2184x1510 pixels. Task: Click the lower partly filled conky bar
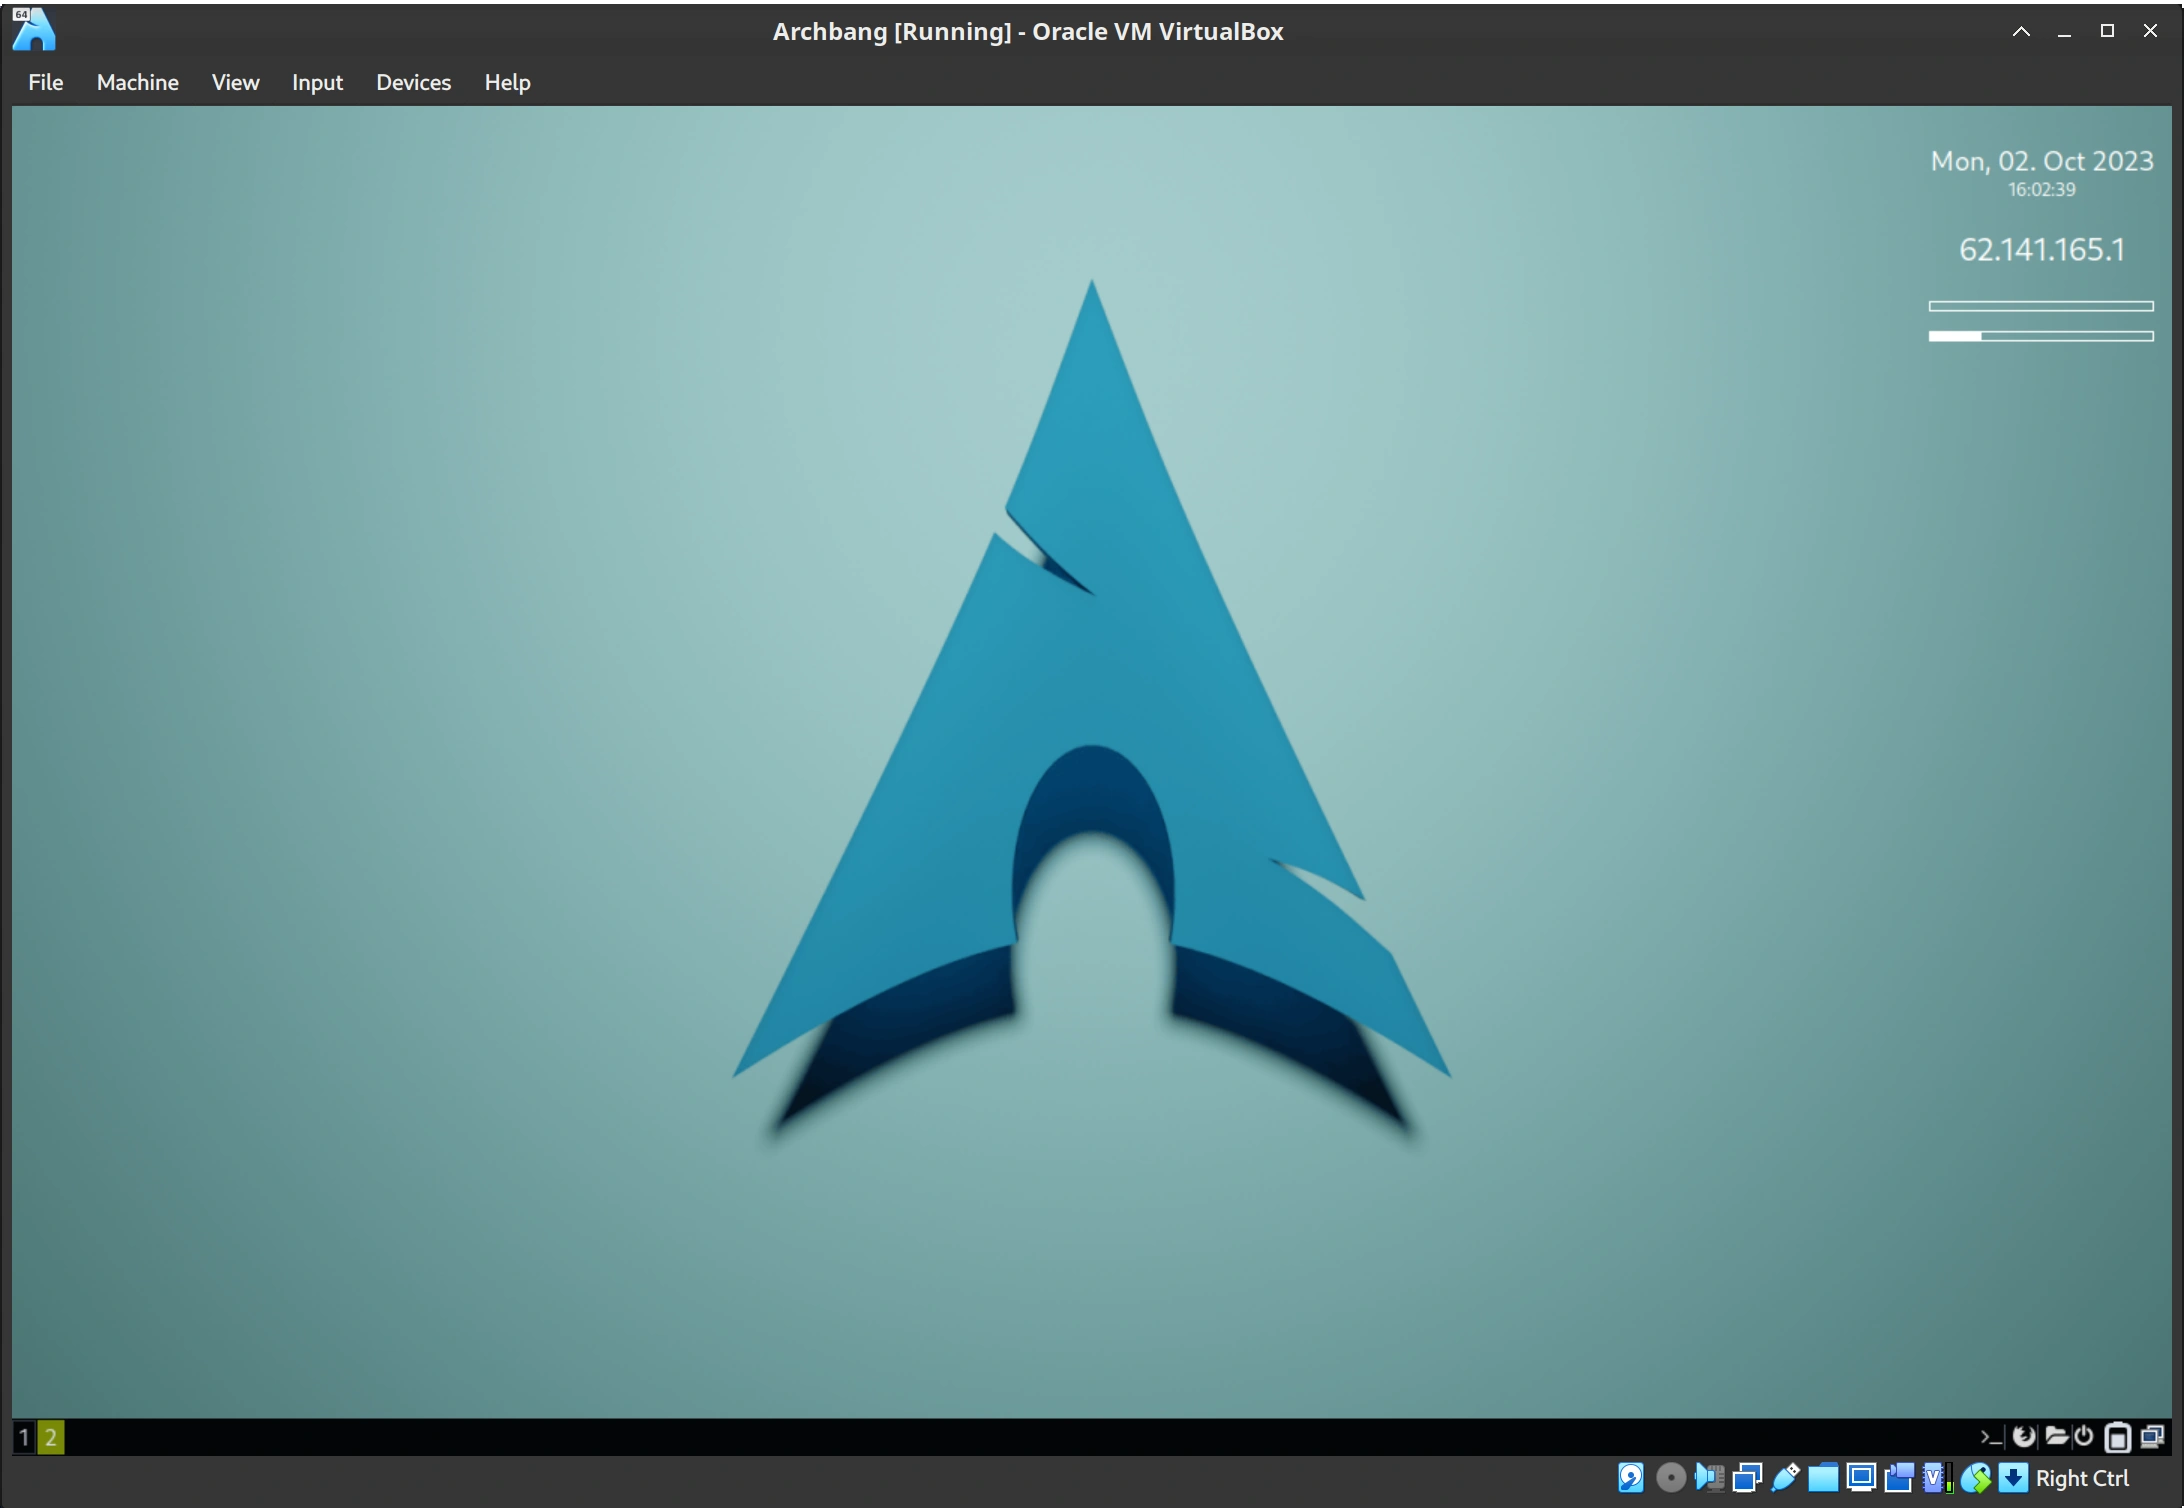[x=2041, y=336]
